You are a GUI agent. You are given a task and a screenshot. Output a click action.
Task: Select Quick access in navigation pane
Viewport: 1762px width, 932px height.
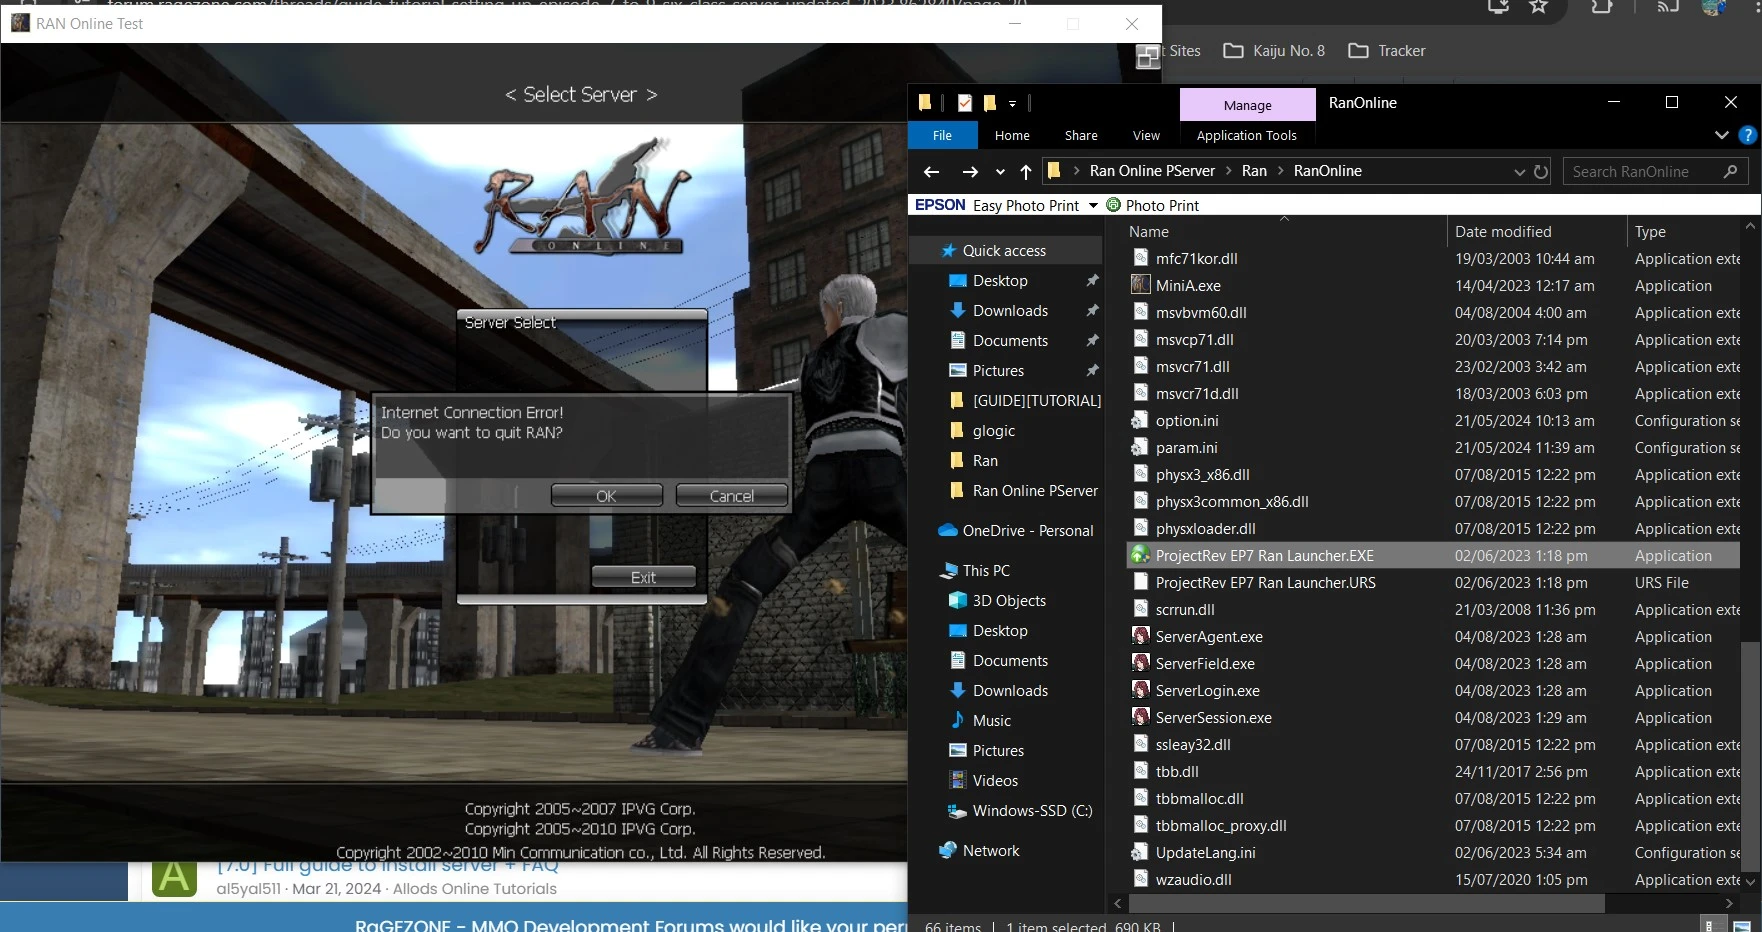(x=1004, y=251)
